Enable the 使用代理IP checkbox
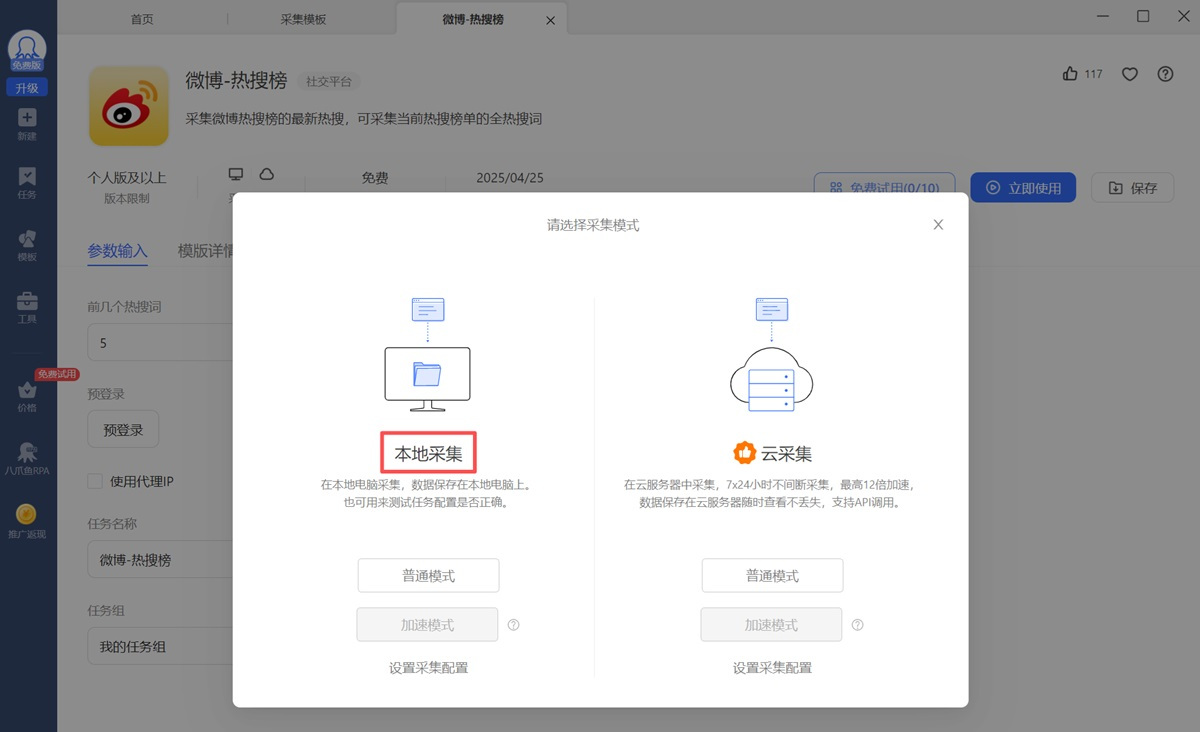1200x732 pixels. click(96, 481)
